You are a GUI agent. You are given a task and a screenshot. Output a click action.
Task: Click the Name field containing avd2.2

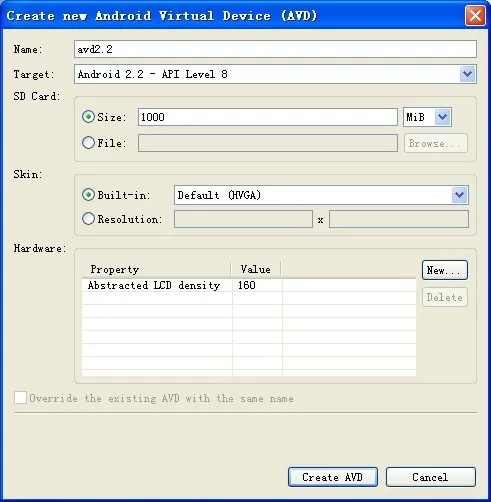275,49
